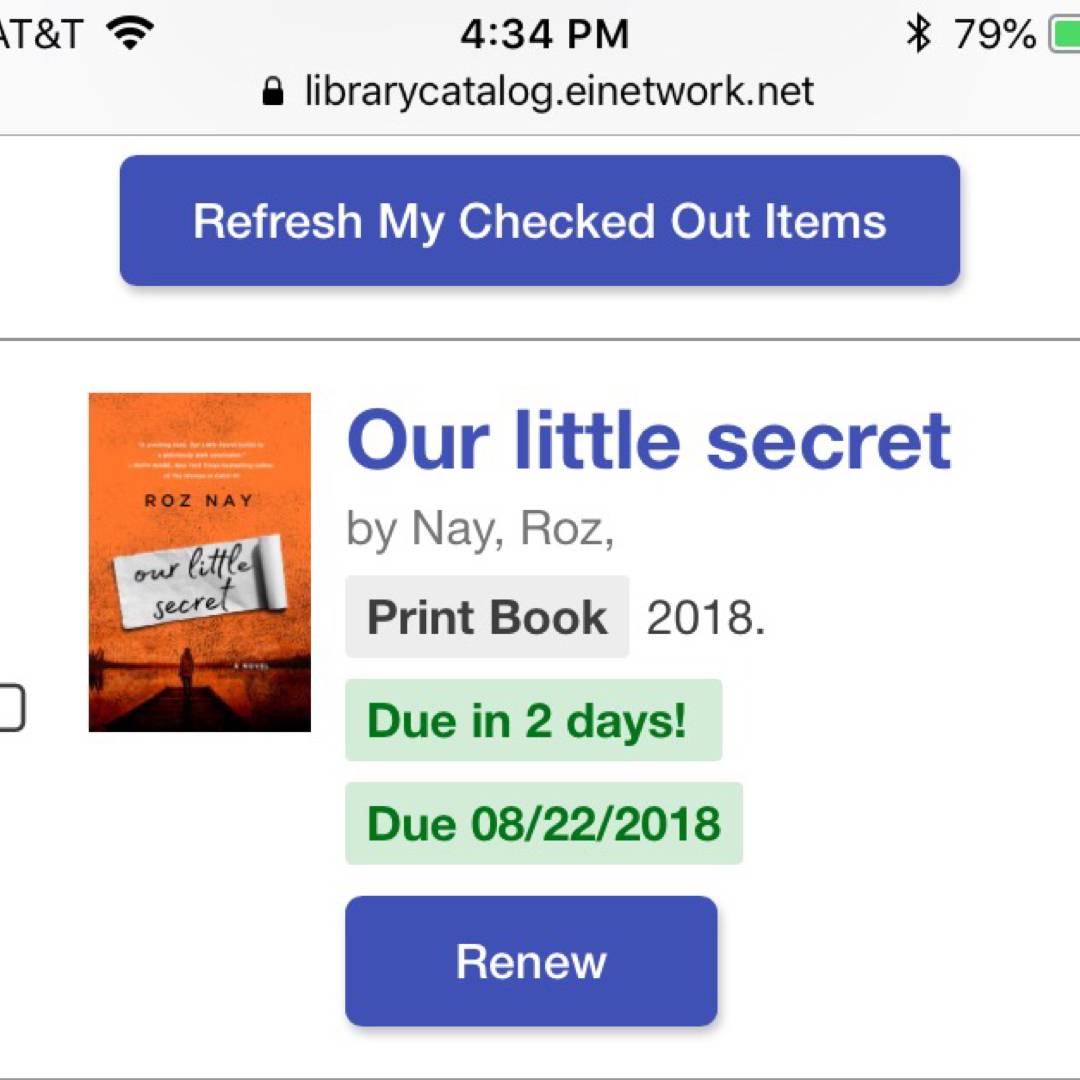Click the padlock icon beside the URL
This screenshot has height=1080, width=1080.
[x=272, y=92]
